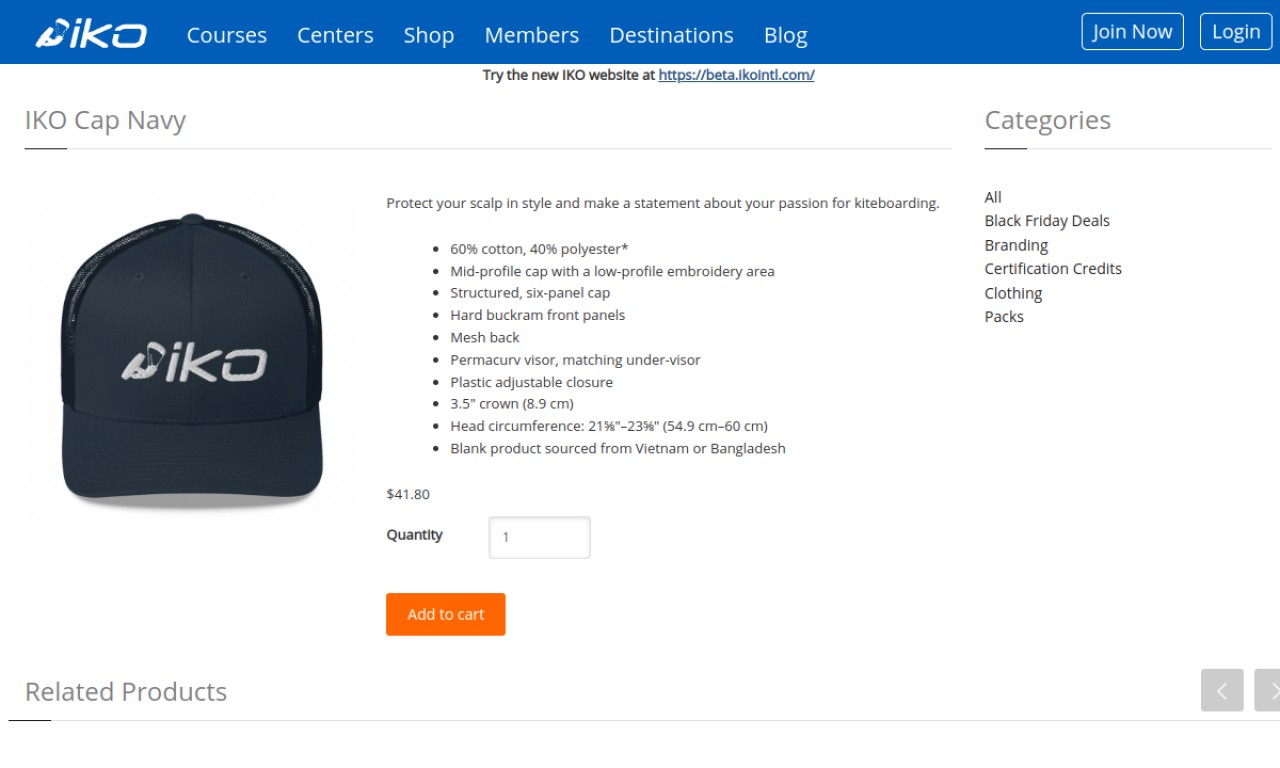Open the Members menu item
The image size is (1280, 768).
[532, 35]
